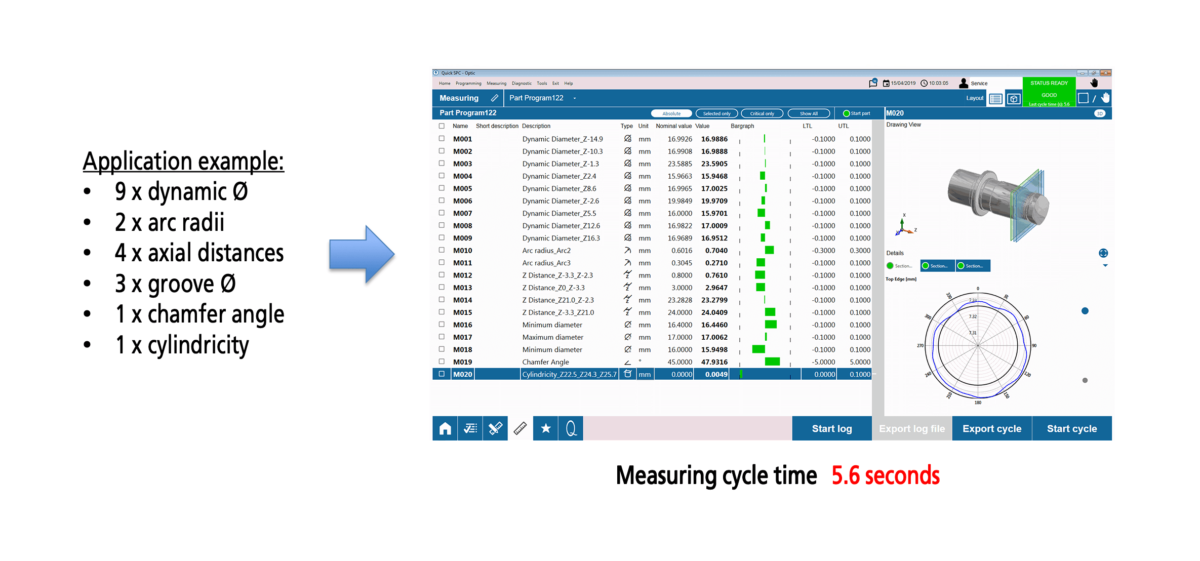Click the minimum diameter type icon for M016
The width and height of the screenshot is (1200, 561).
point(628,325)
